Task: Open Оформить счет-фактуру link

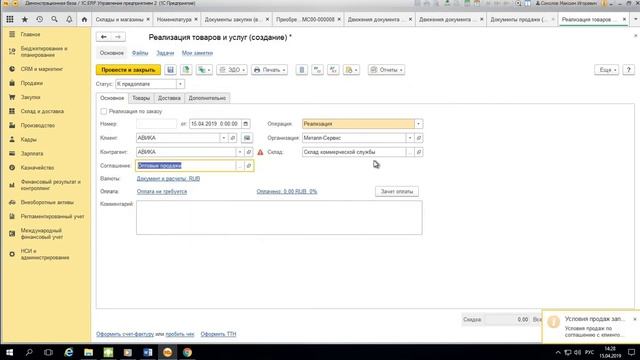Action: (125, 334)
